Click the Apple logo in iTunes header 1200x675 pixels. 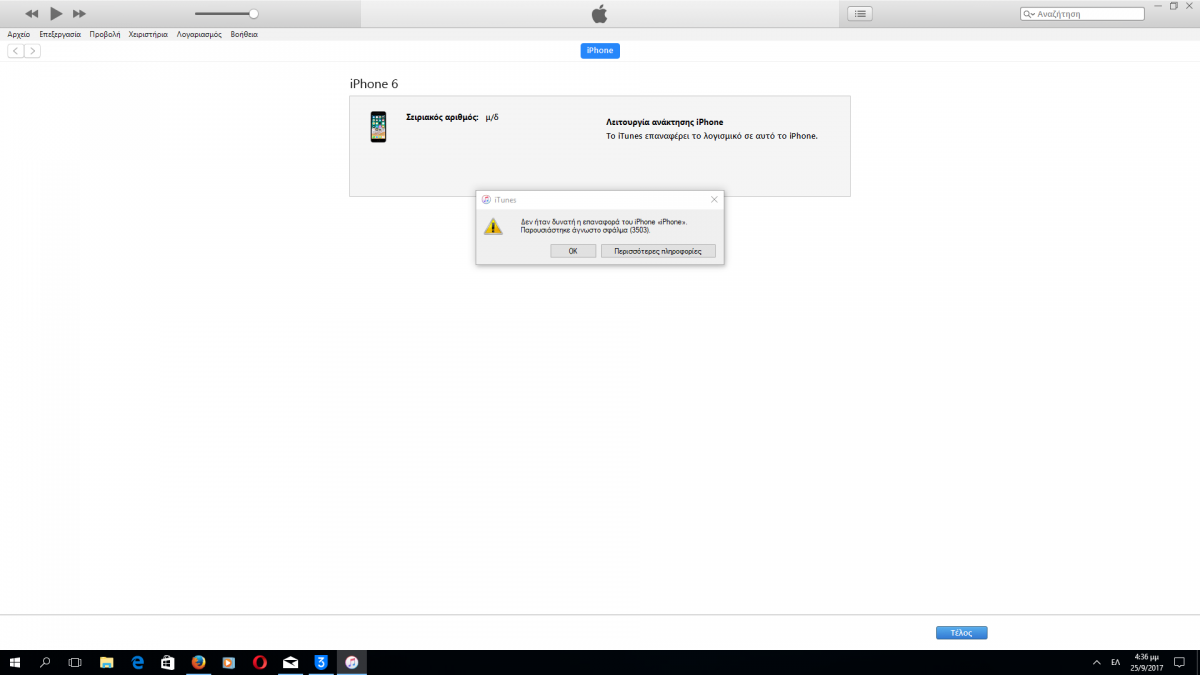pyautogui.click(x=599, y=13)
